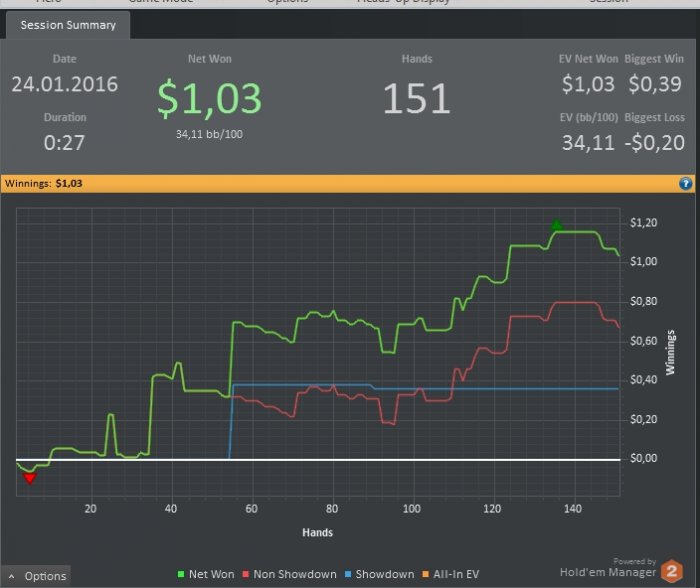Click the duration value 0:27
The image size is (700, 588).
pyautogui.click(x=64, y=143)
